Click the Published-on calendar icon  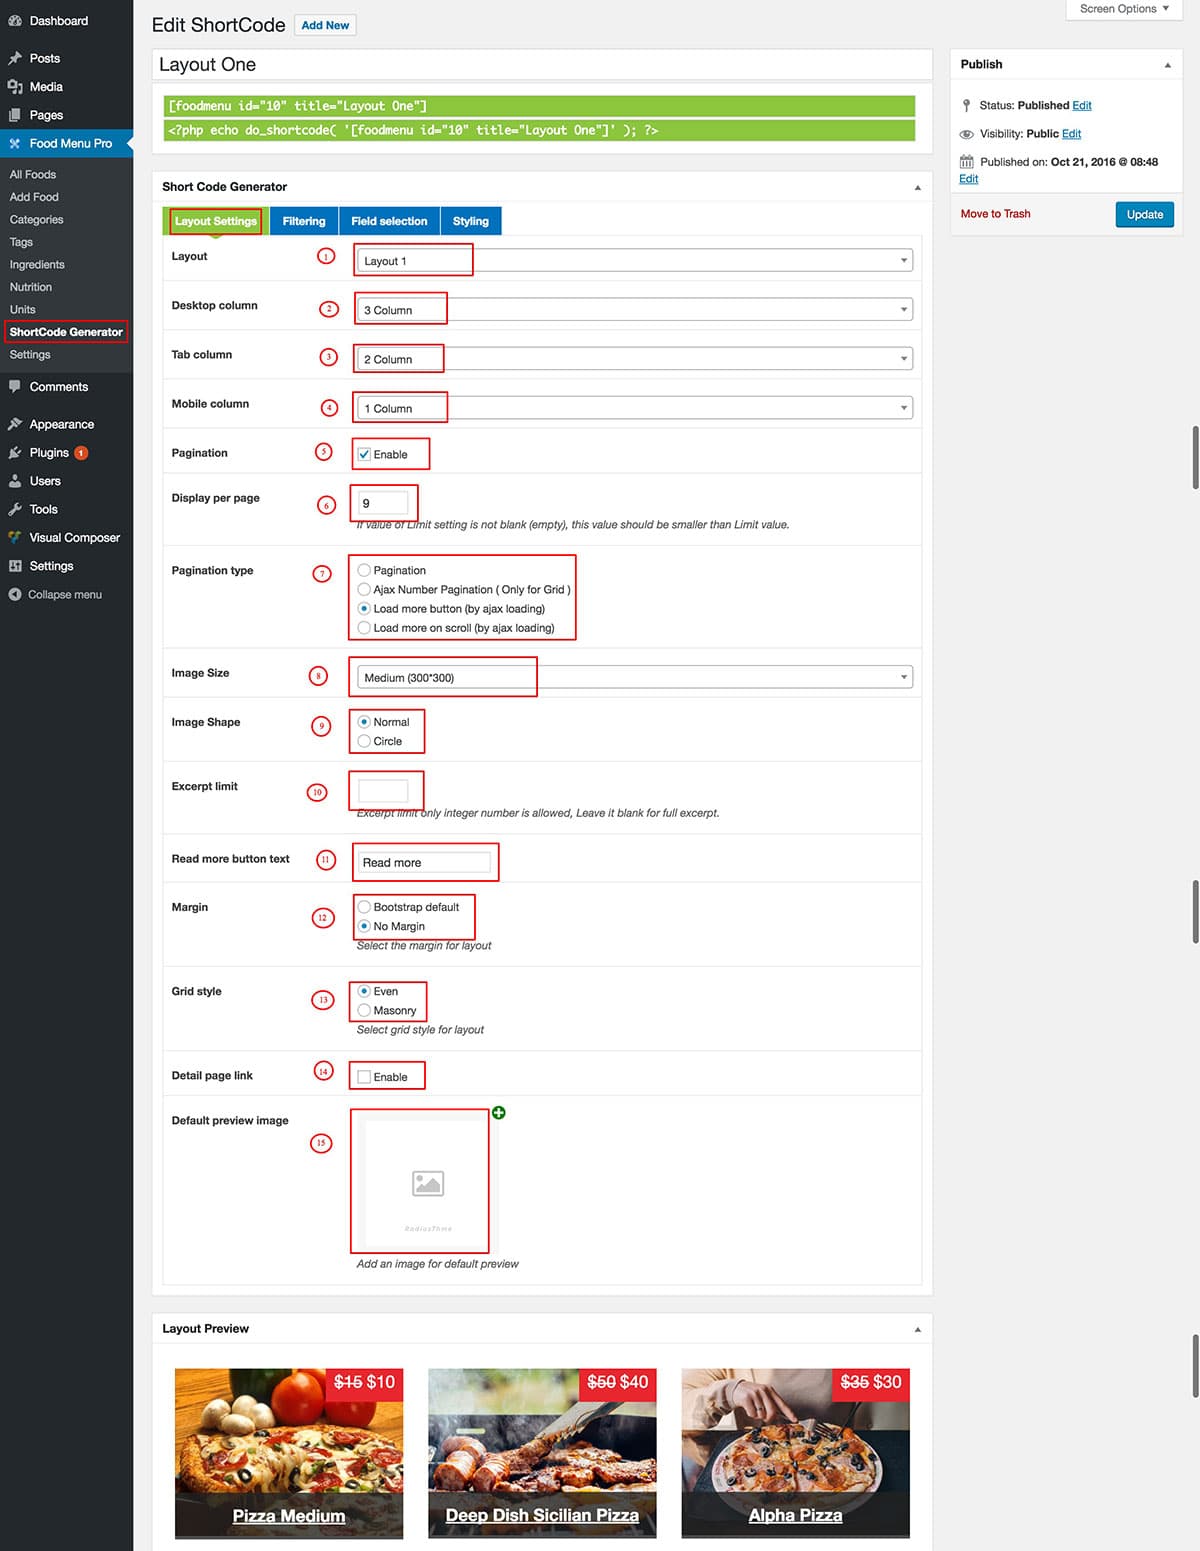966,162
